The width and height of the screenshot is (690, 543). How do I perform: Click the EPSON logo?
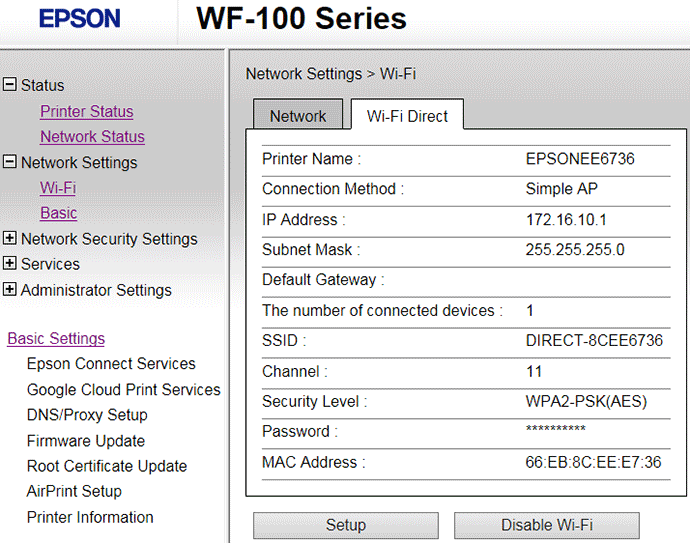coord(79,18)
